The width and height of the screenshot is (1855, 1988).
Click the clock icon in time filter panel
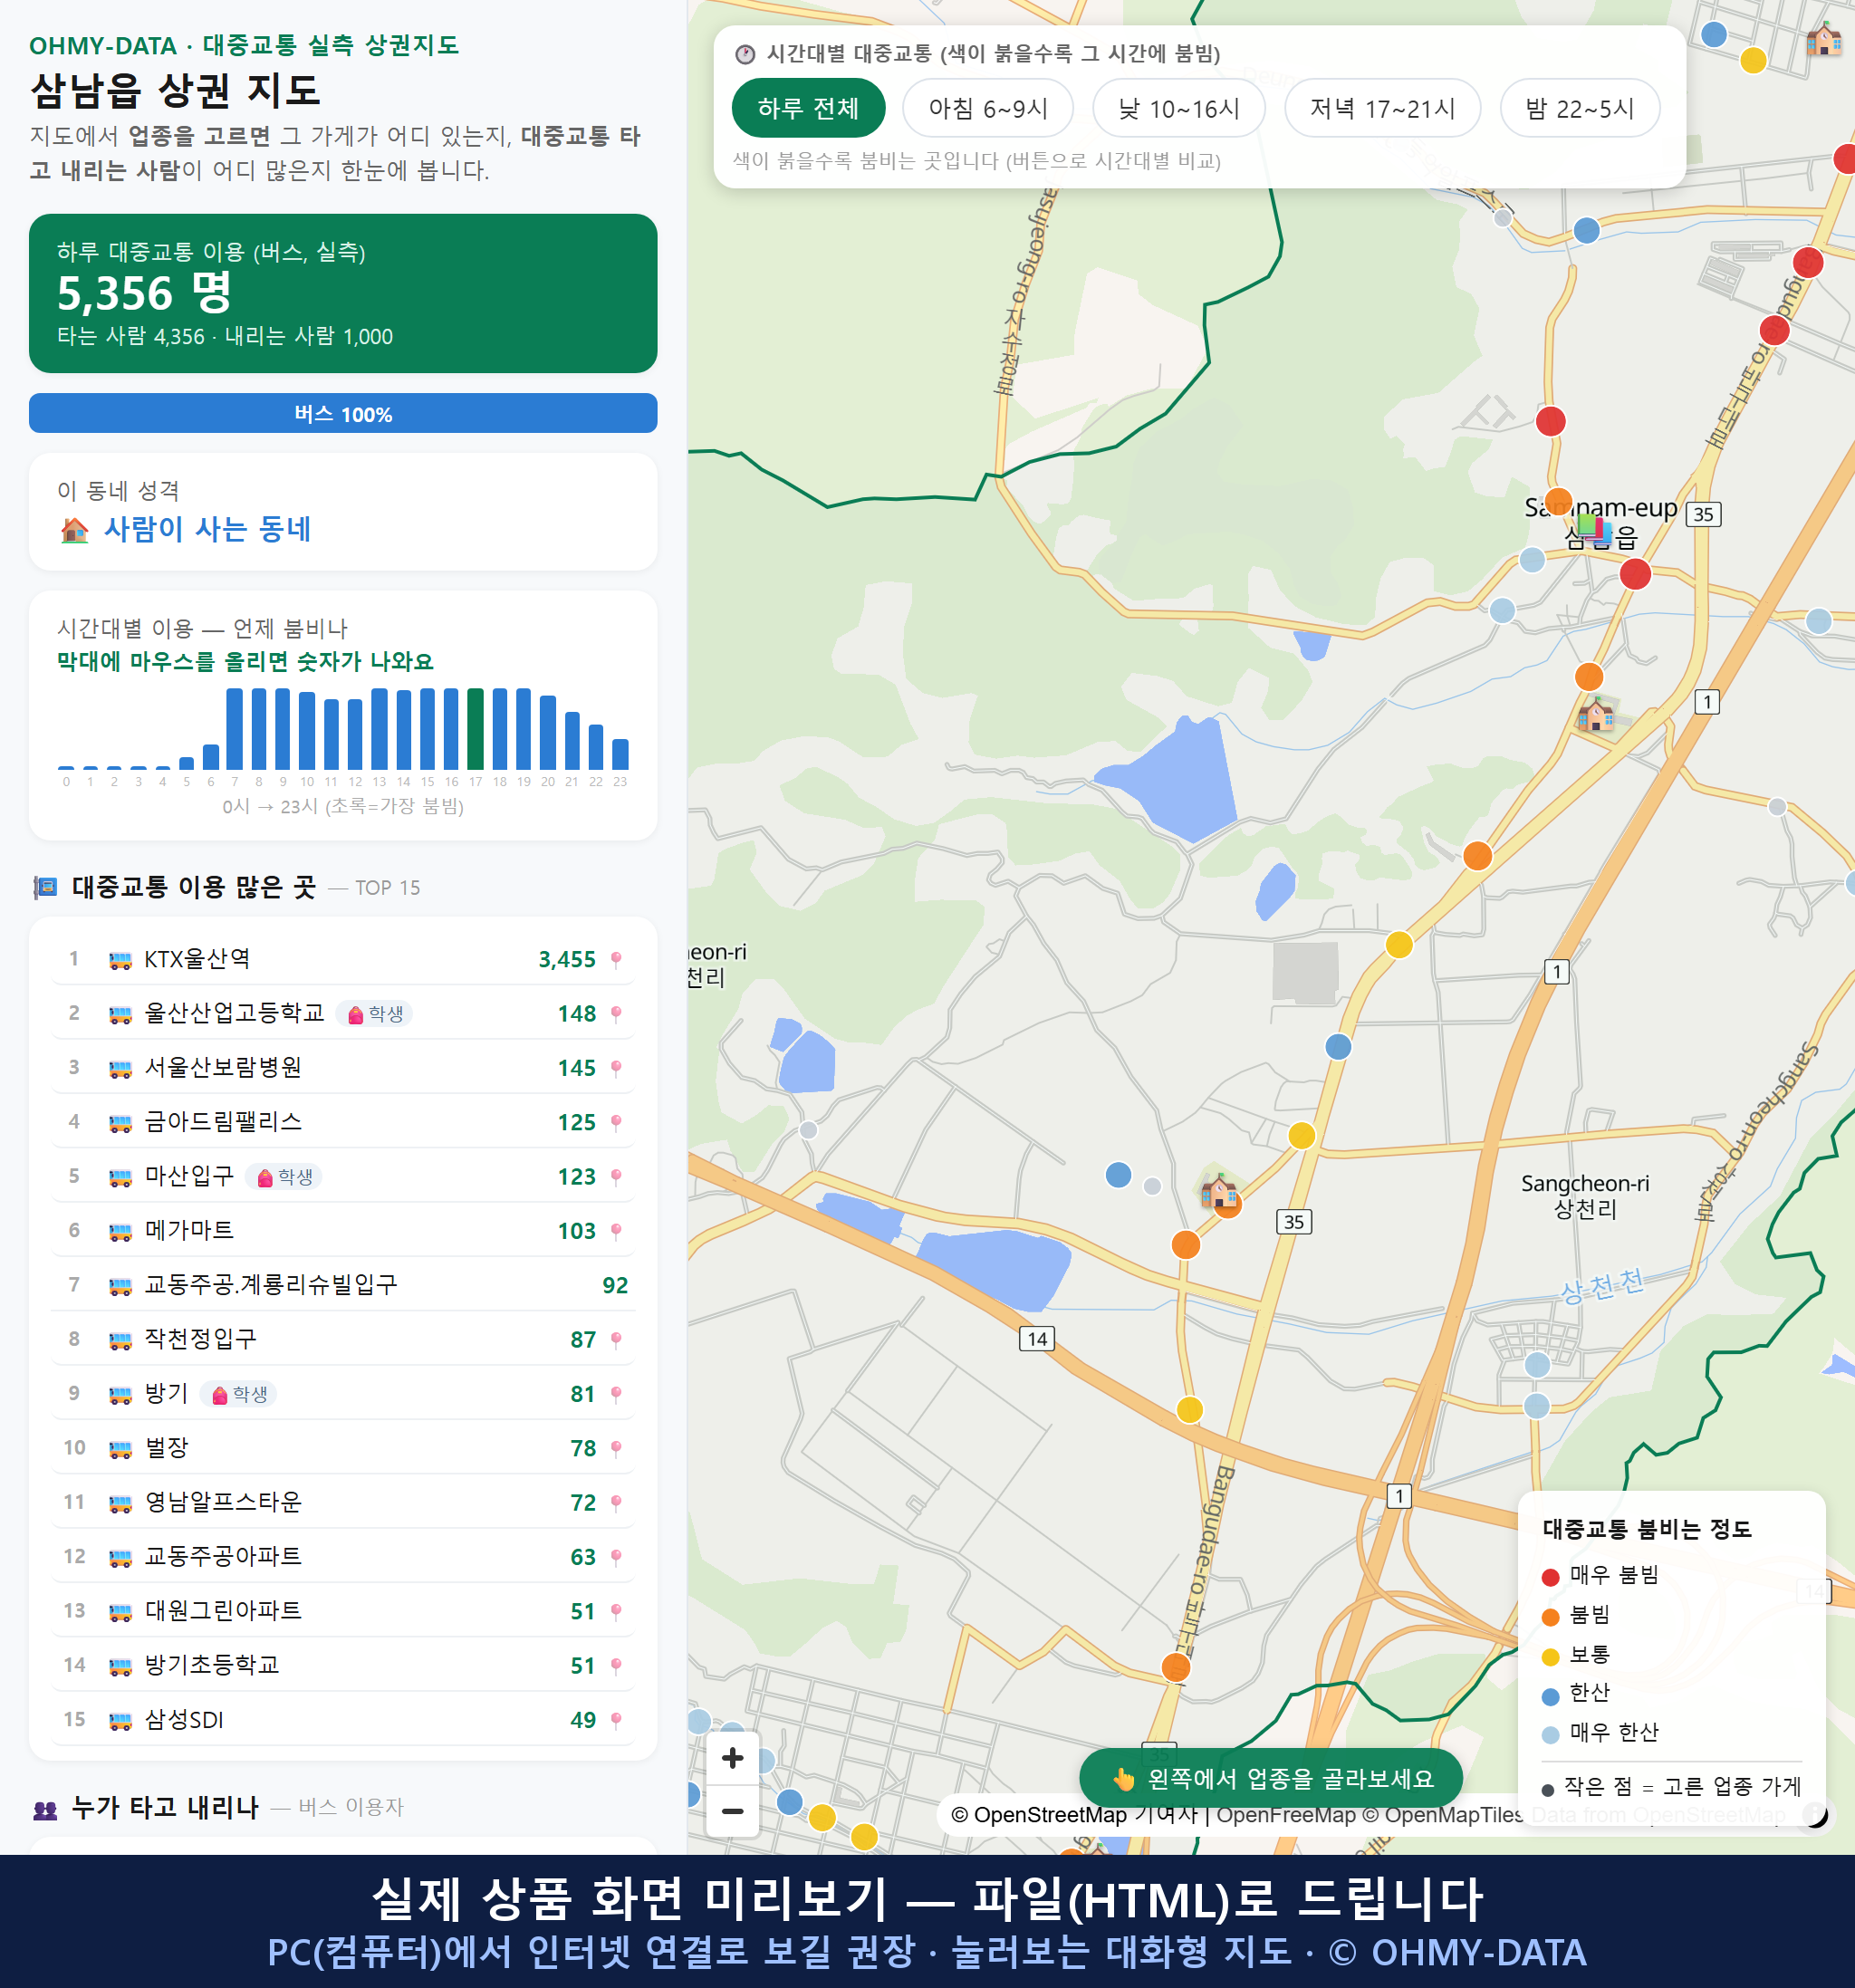744,54
